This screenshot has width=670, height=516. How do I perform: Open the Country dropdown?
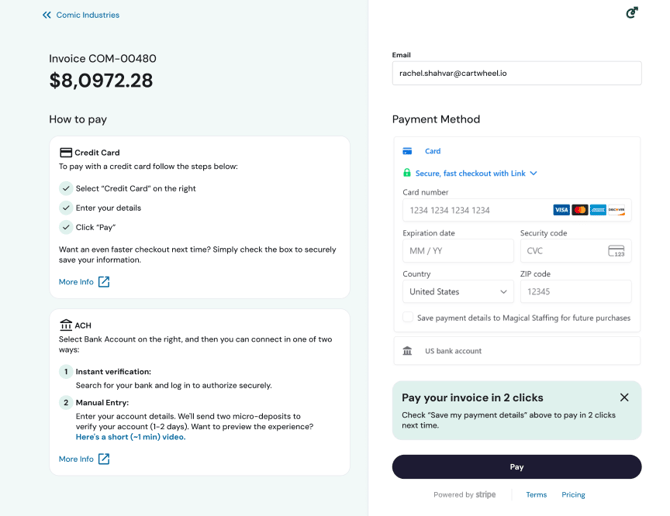458,292
